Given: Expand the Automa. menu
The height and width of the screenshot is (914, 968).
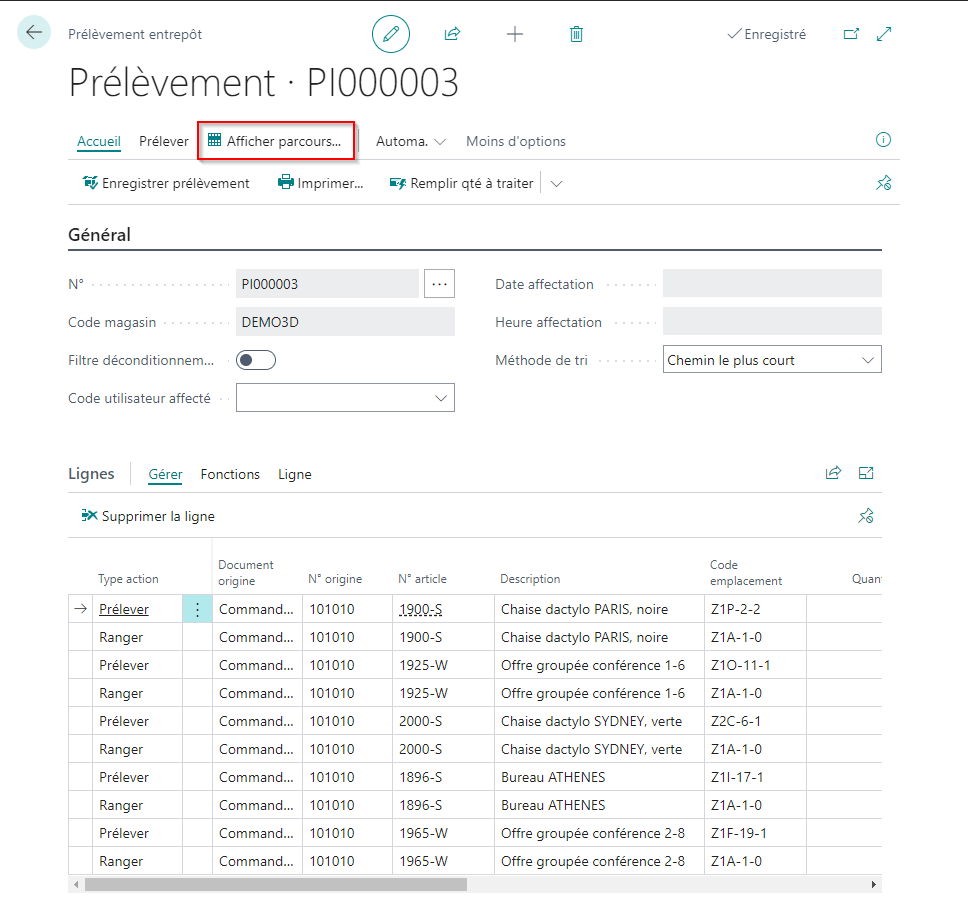Looking at the screenshot, I should [411, 141].
